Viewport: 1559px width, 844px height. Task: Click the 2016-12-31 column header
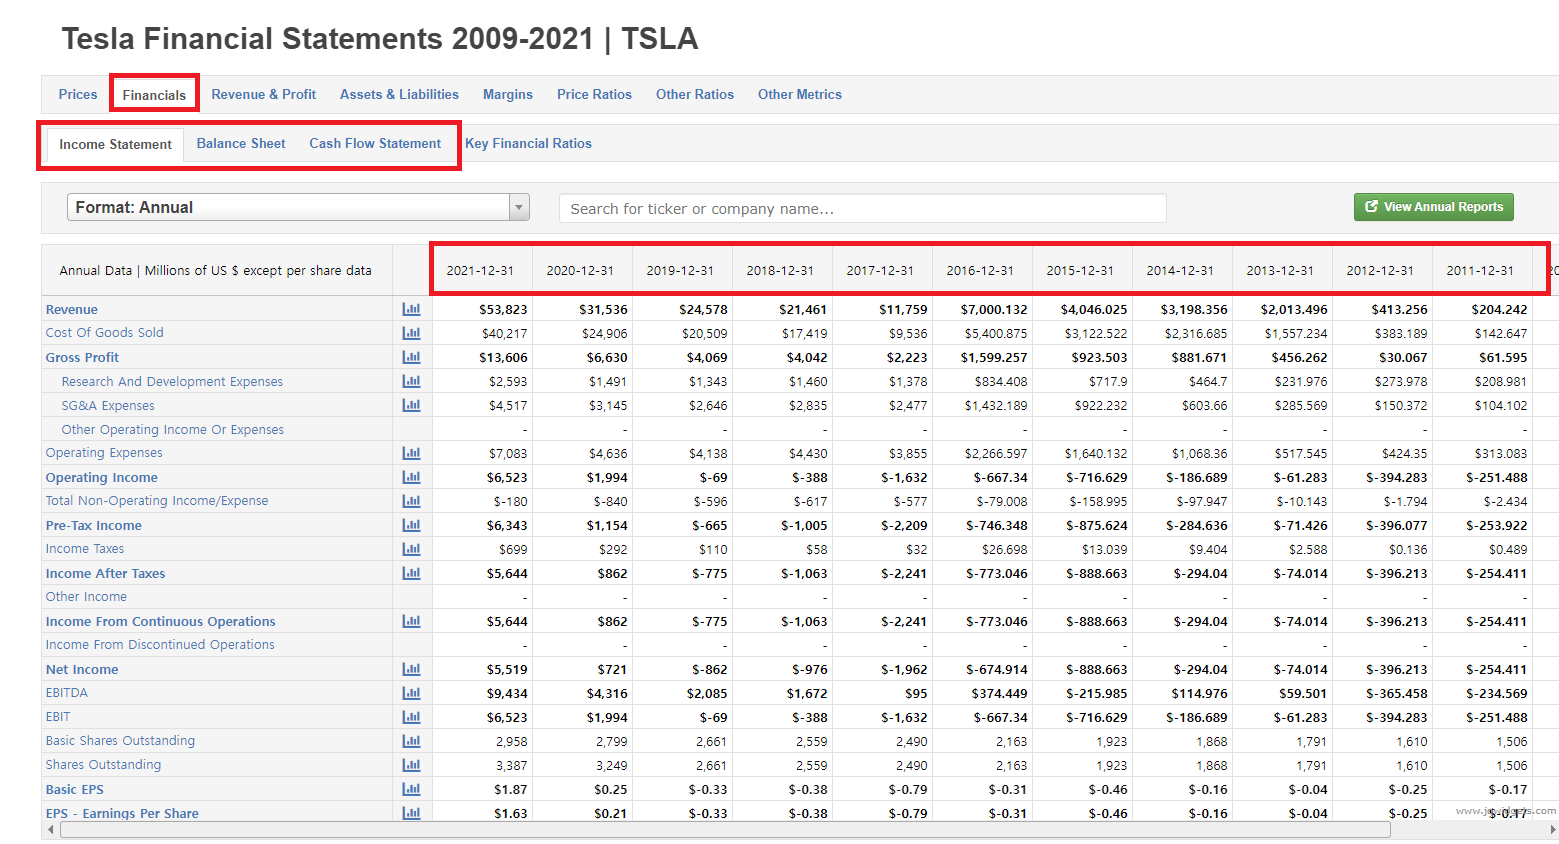coord(980,270)
